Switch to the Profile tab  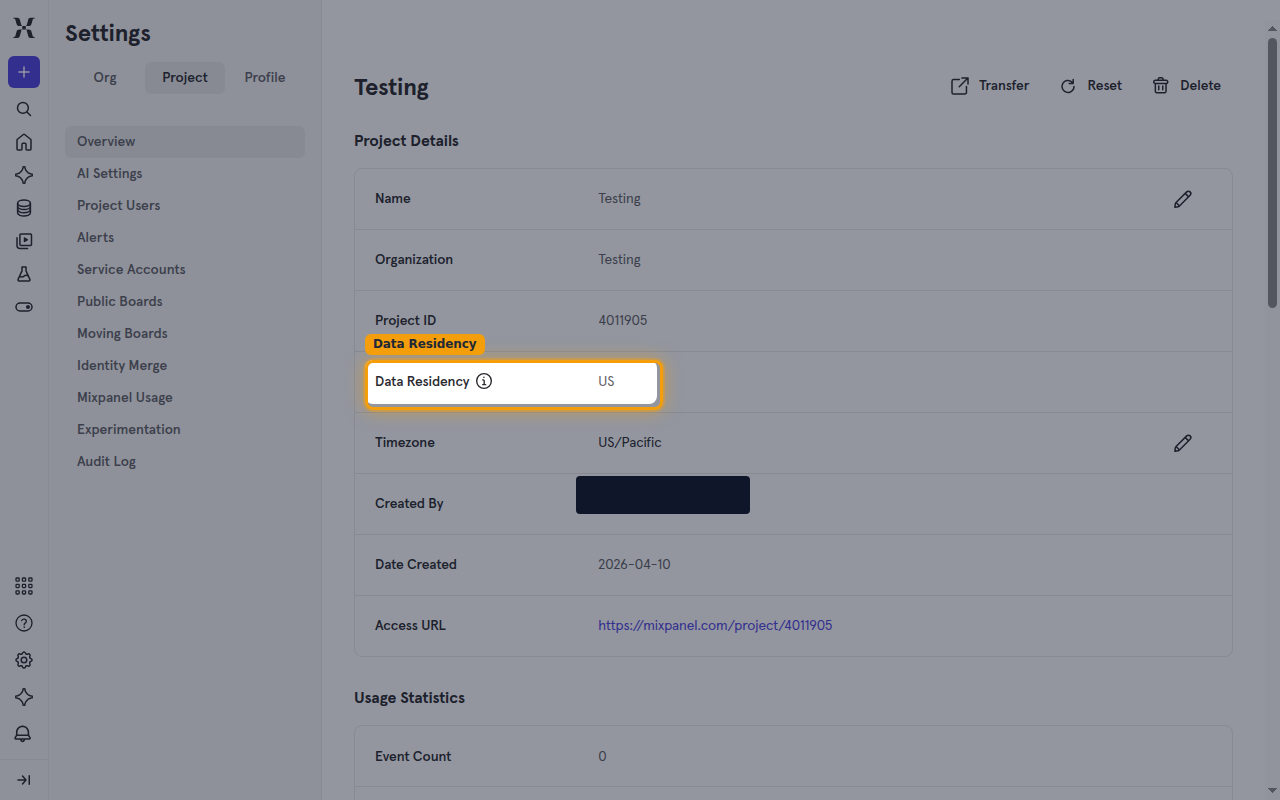click(x=265, y=78)
